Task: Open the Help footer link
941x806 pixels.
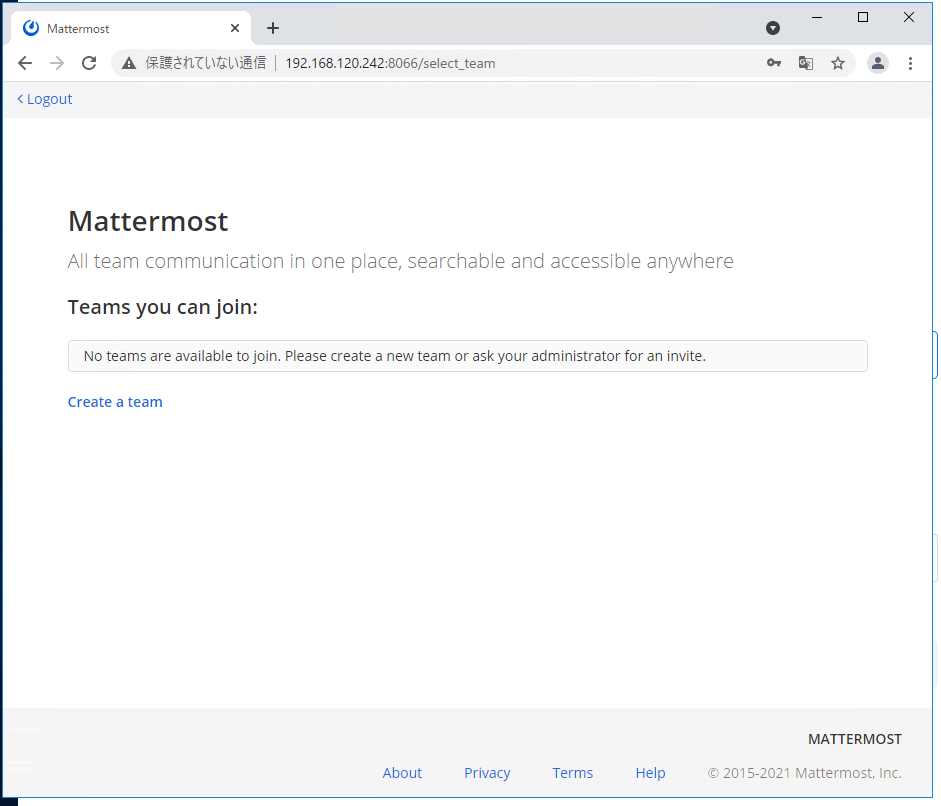Action: [x=650, y=773]
